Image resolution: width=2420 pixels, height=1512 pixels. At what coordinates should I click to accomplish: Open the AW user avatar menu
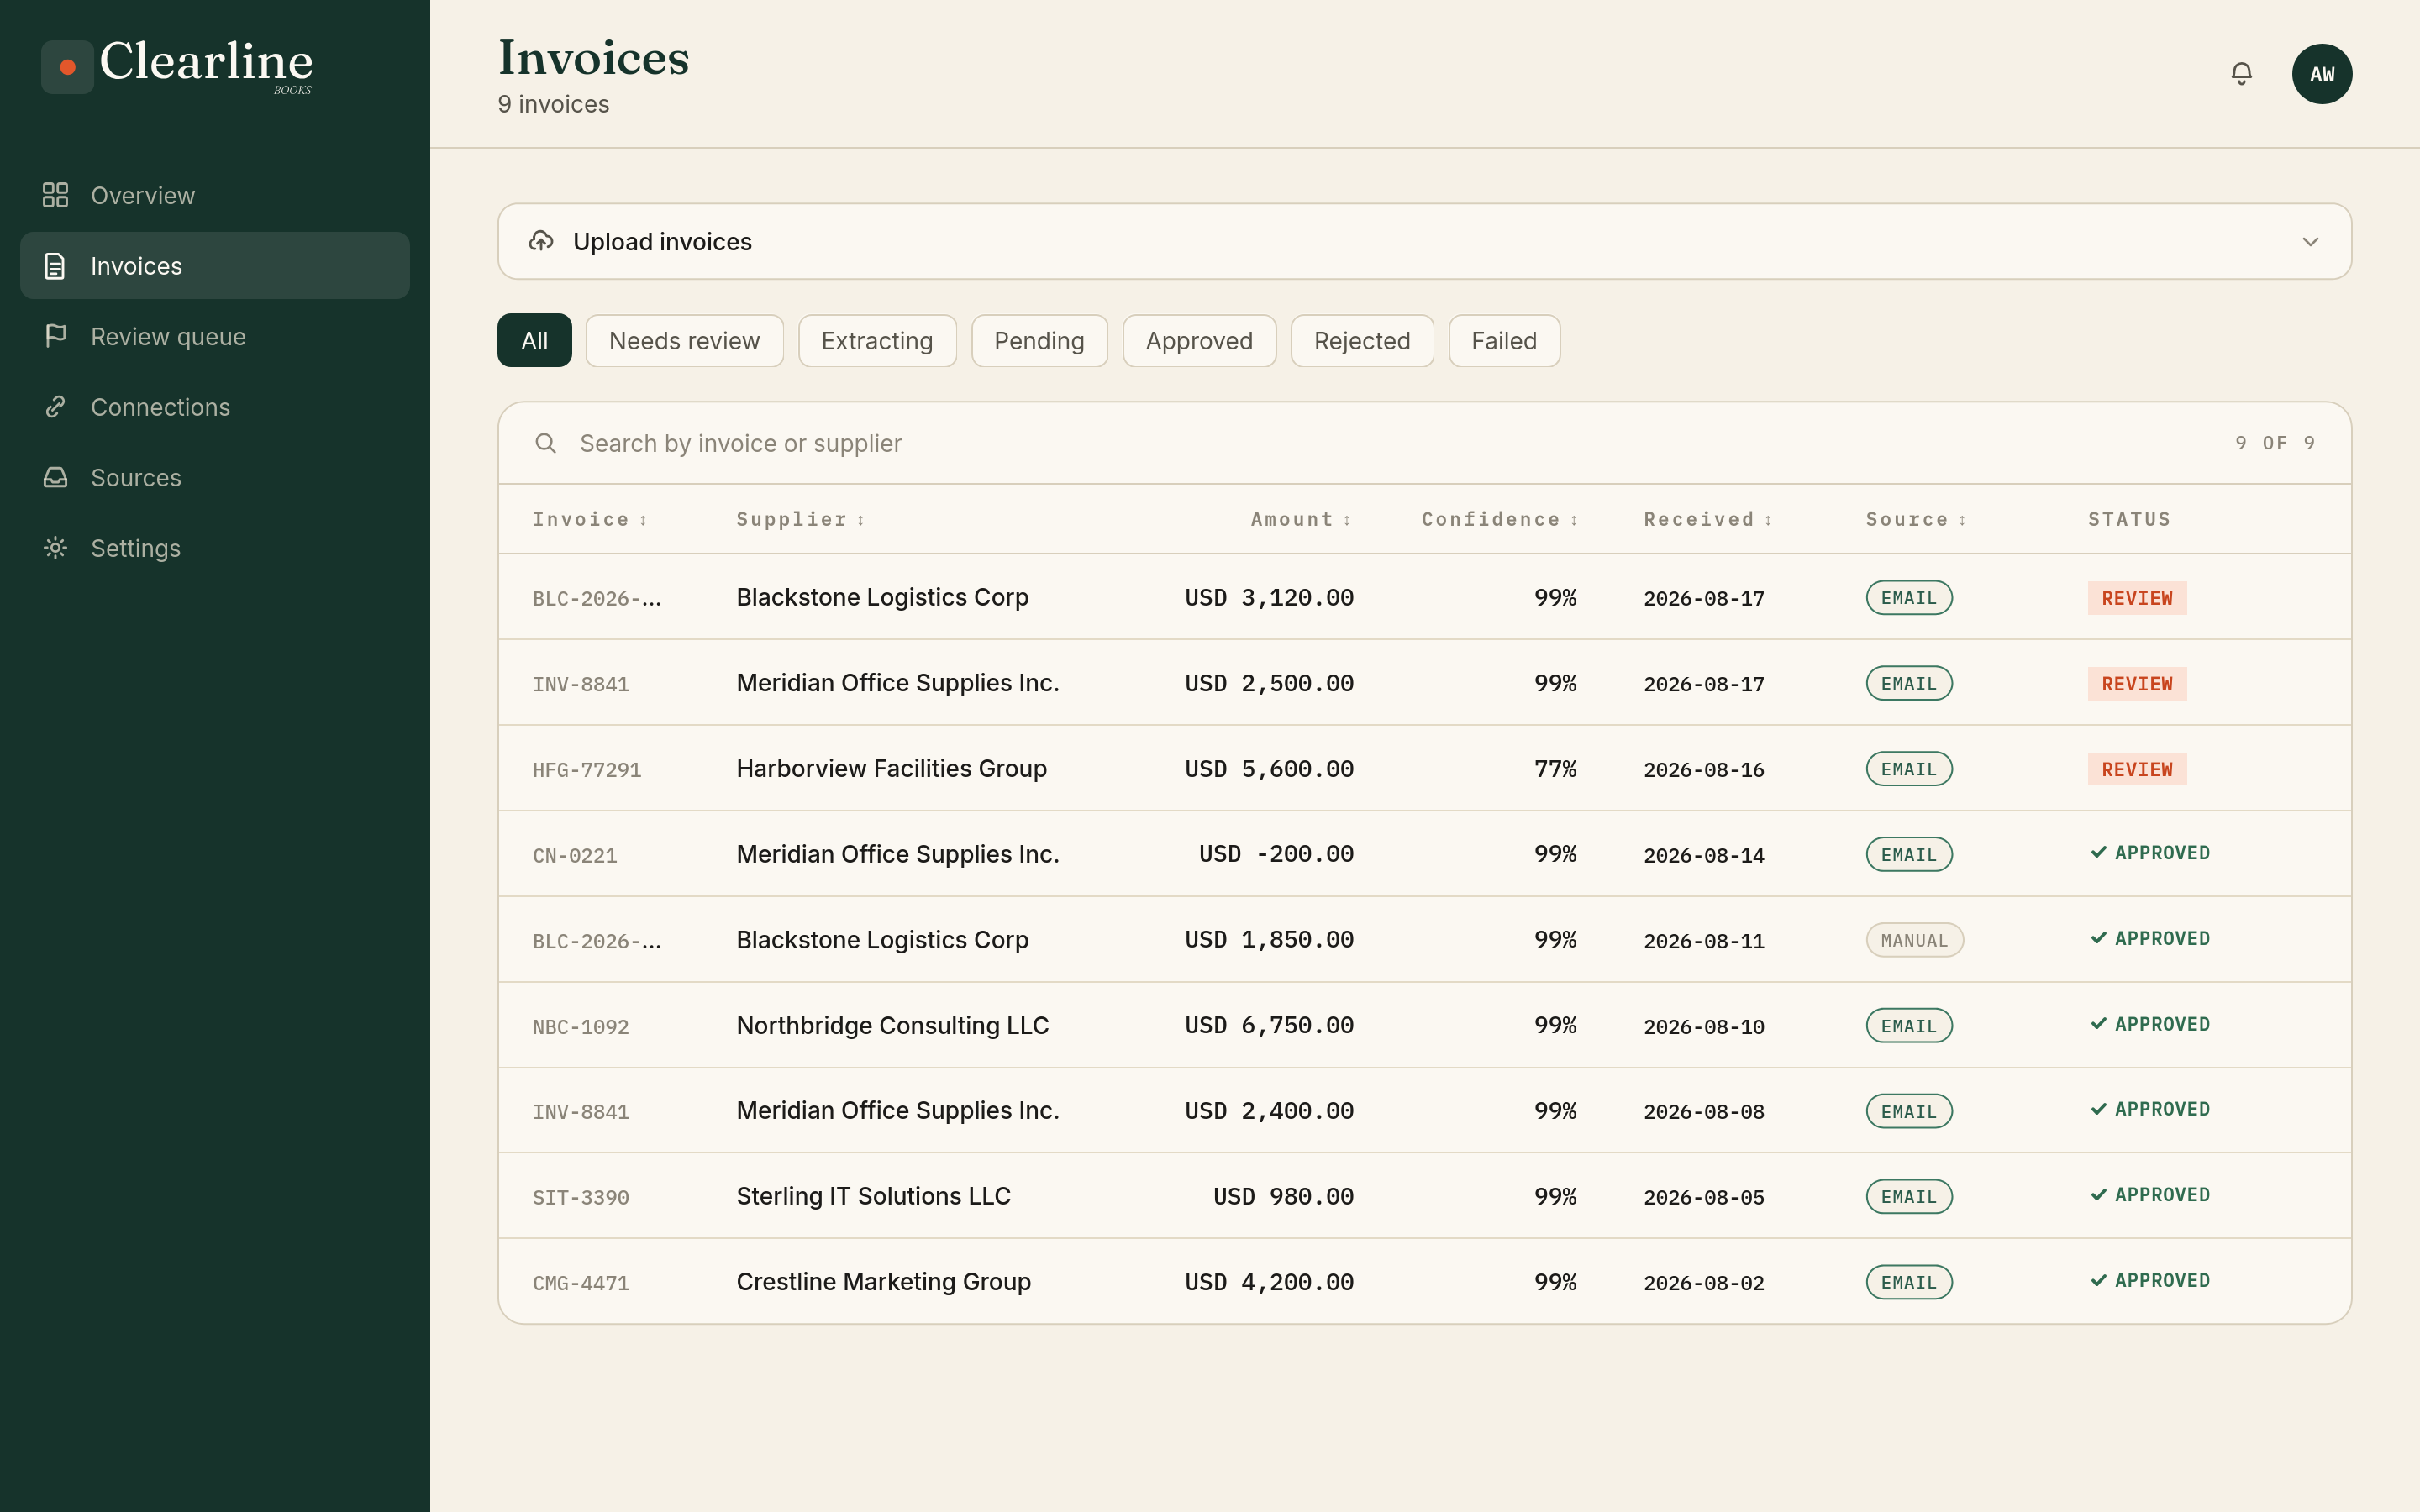click(2321, 74)
